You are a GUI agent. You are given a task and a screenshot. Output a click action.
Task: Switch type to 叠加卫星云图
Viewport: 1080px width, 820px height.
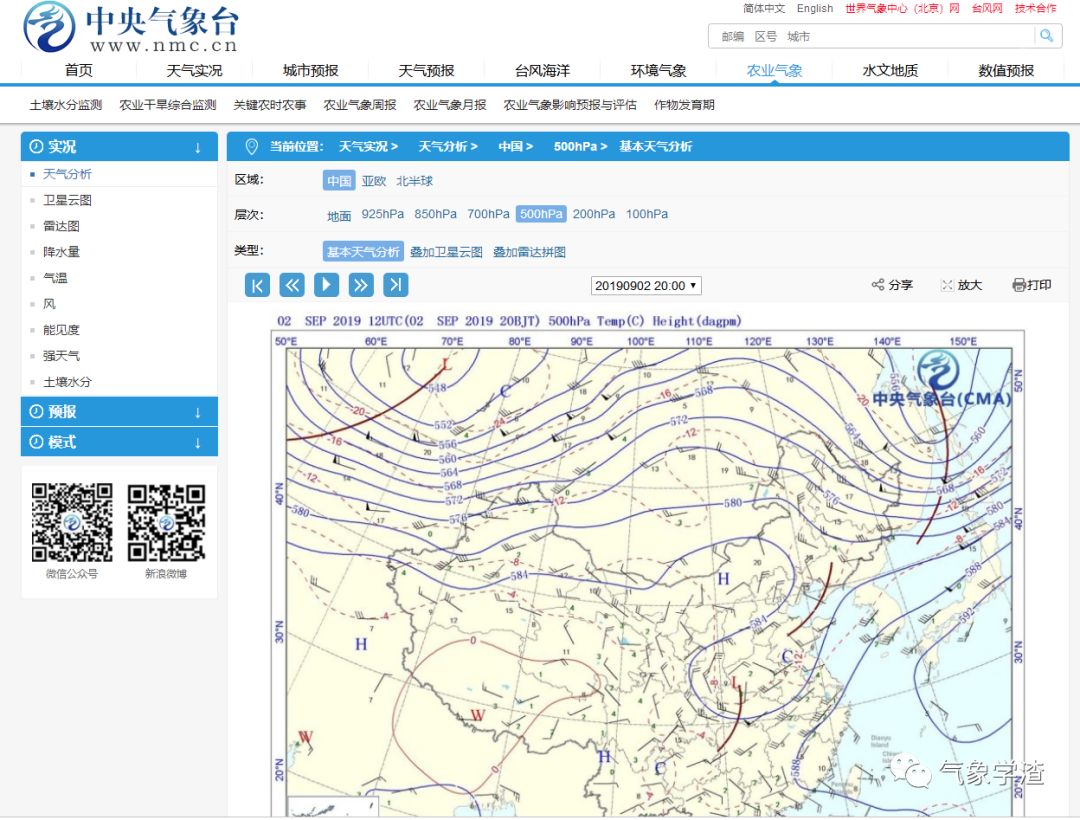click(x=446, y=252)
